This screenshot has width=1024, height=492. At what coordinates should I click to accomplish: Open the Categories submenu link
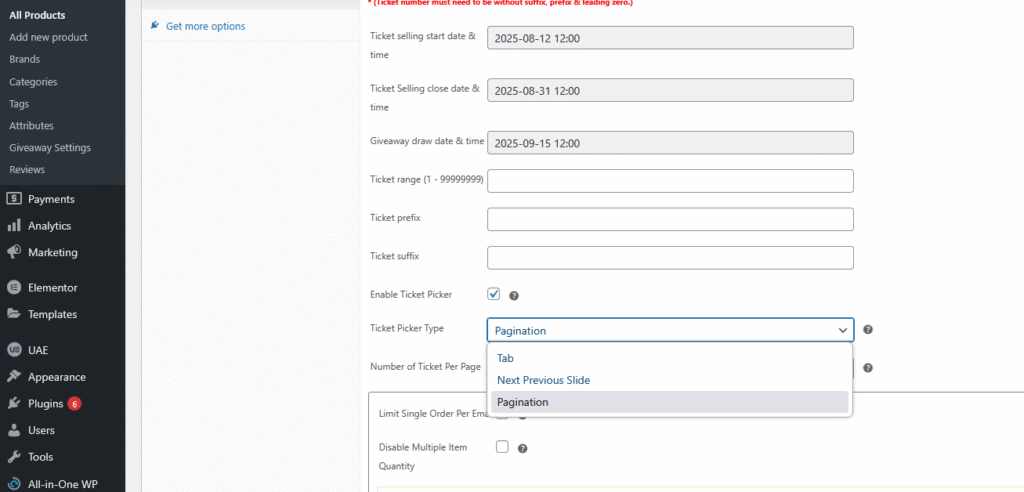(33, 82)
